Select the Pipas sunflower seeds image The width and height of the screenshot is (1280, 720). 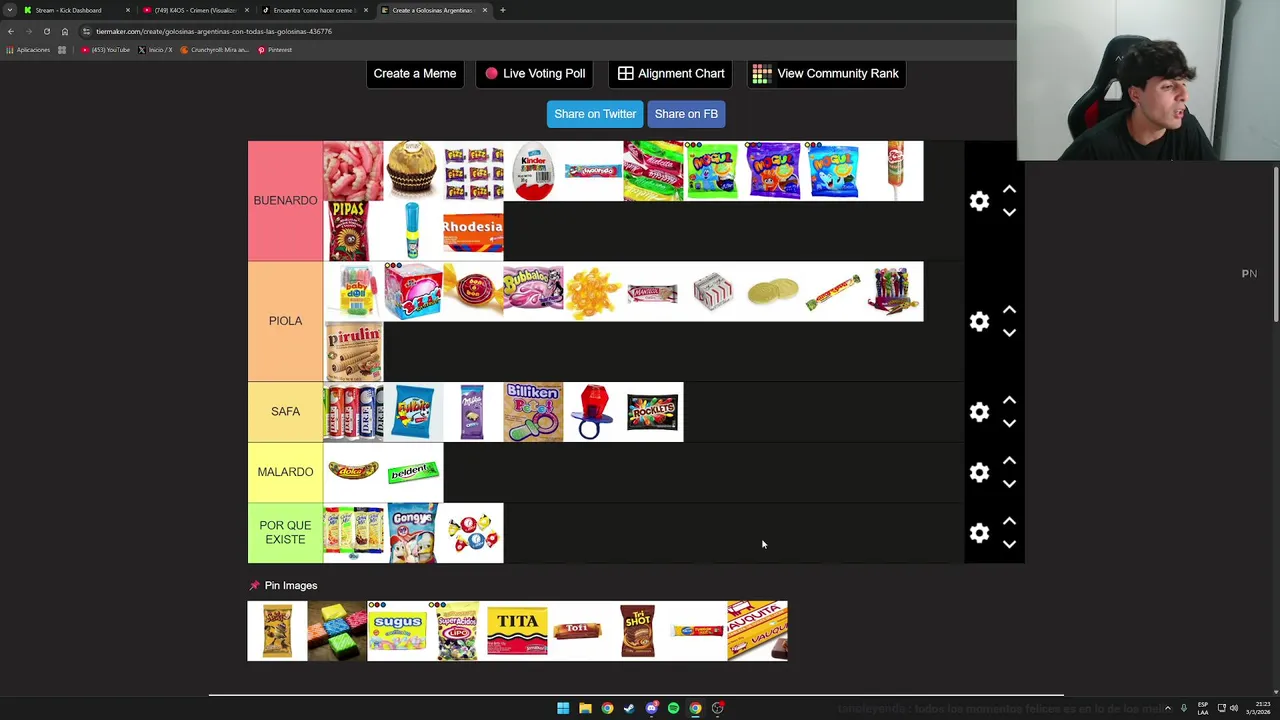353,231
